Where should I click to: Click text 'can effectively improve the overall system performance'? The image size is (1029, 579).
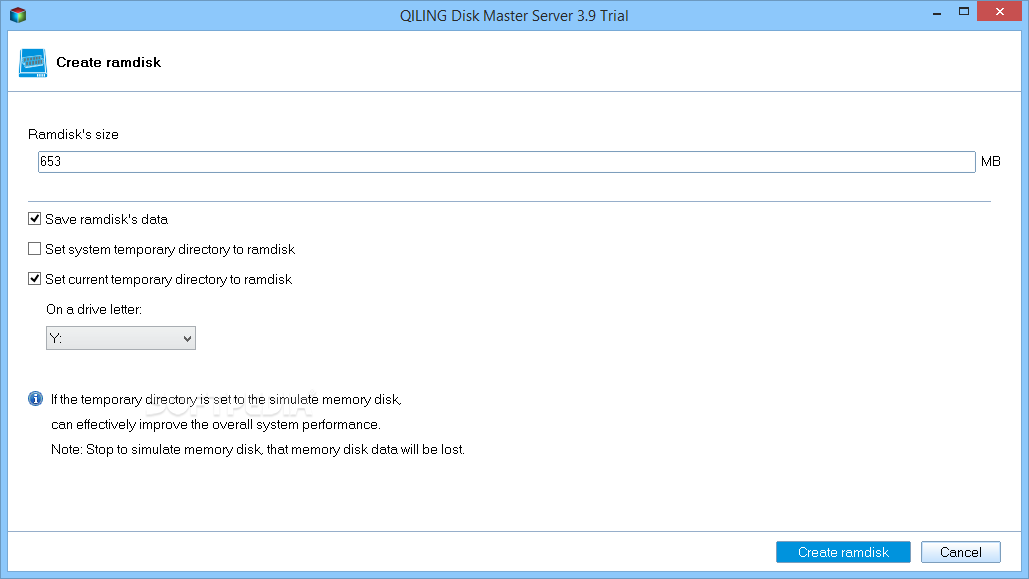(215, 425)
